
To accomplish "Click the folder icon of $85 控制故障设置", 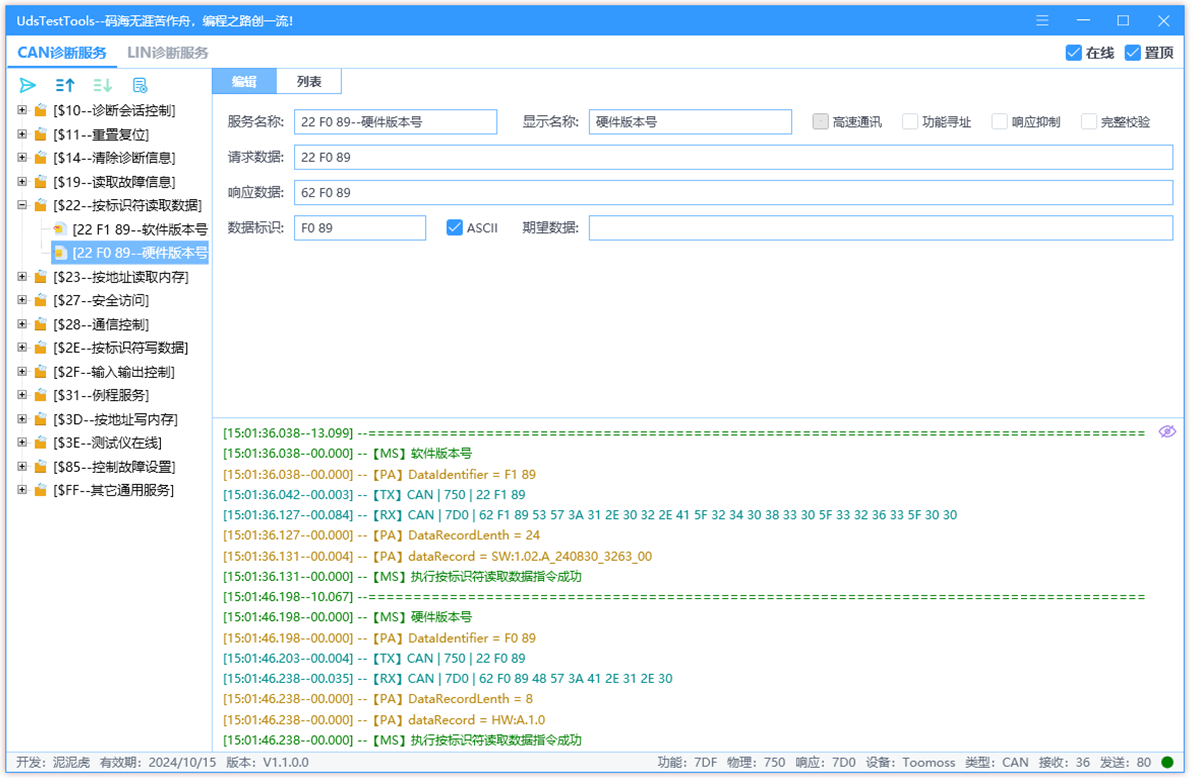I will click(x=41, y=467).
